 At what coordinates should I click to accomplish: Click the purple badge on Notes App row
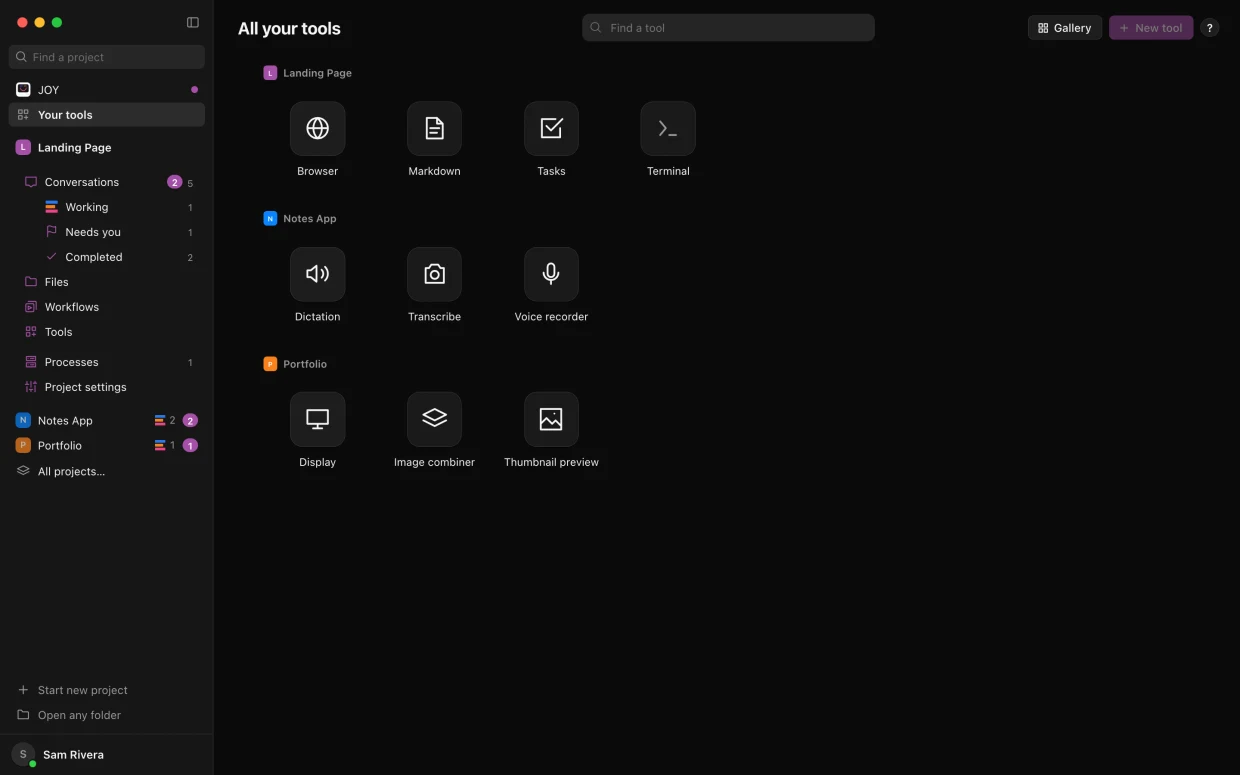tap(190, 420)
